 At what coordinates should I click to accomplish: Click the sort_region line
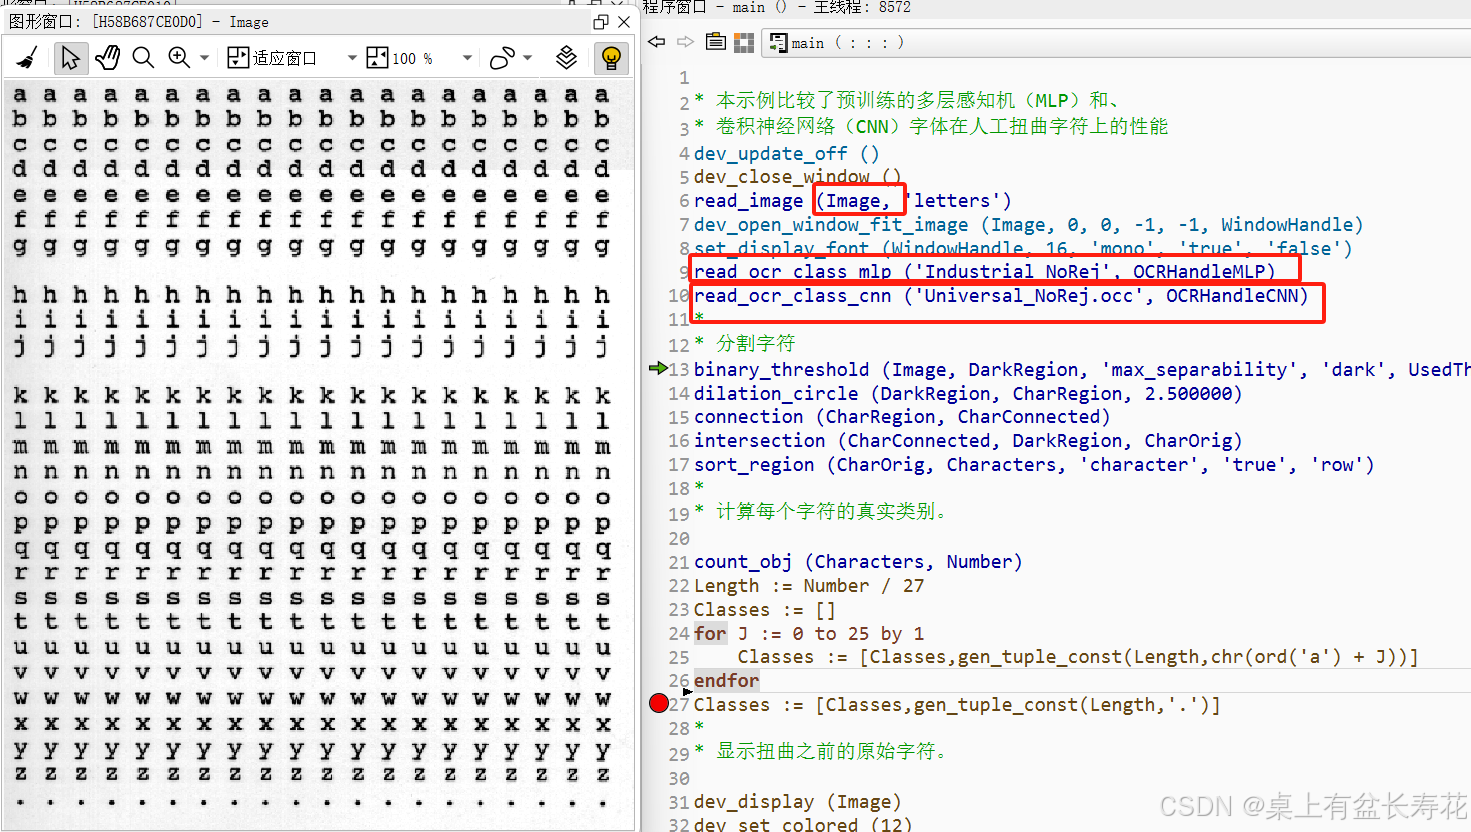[x=1033, y=465]
